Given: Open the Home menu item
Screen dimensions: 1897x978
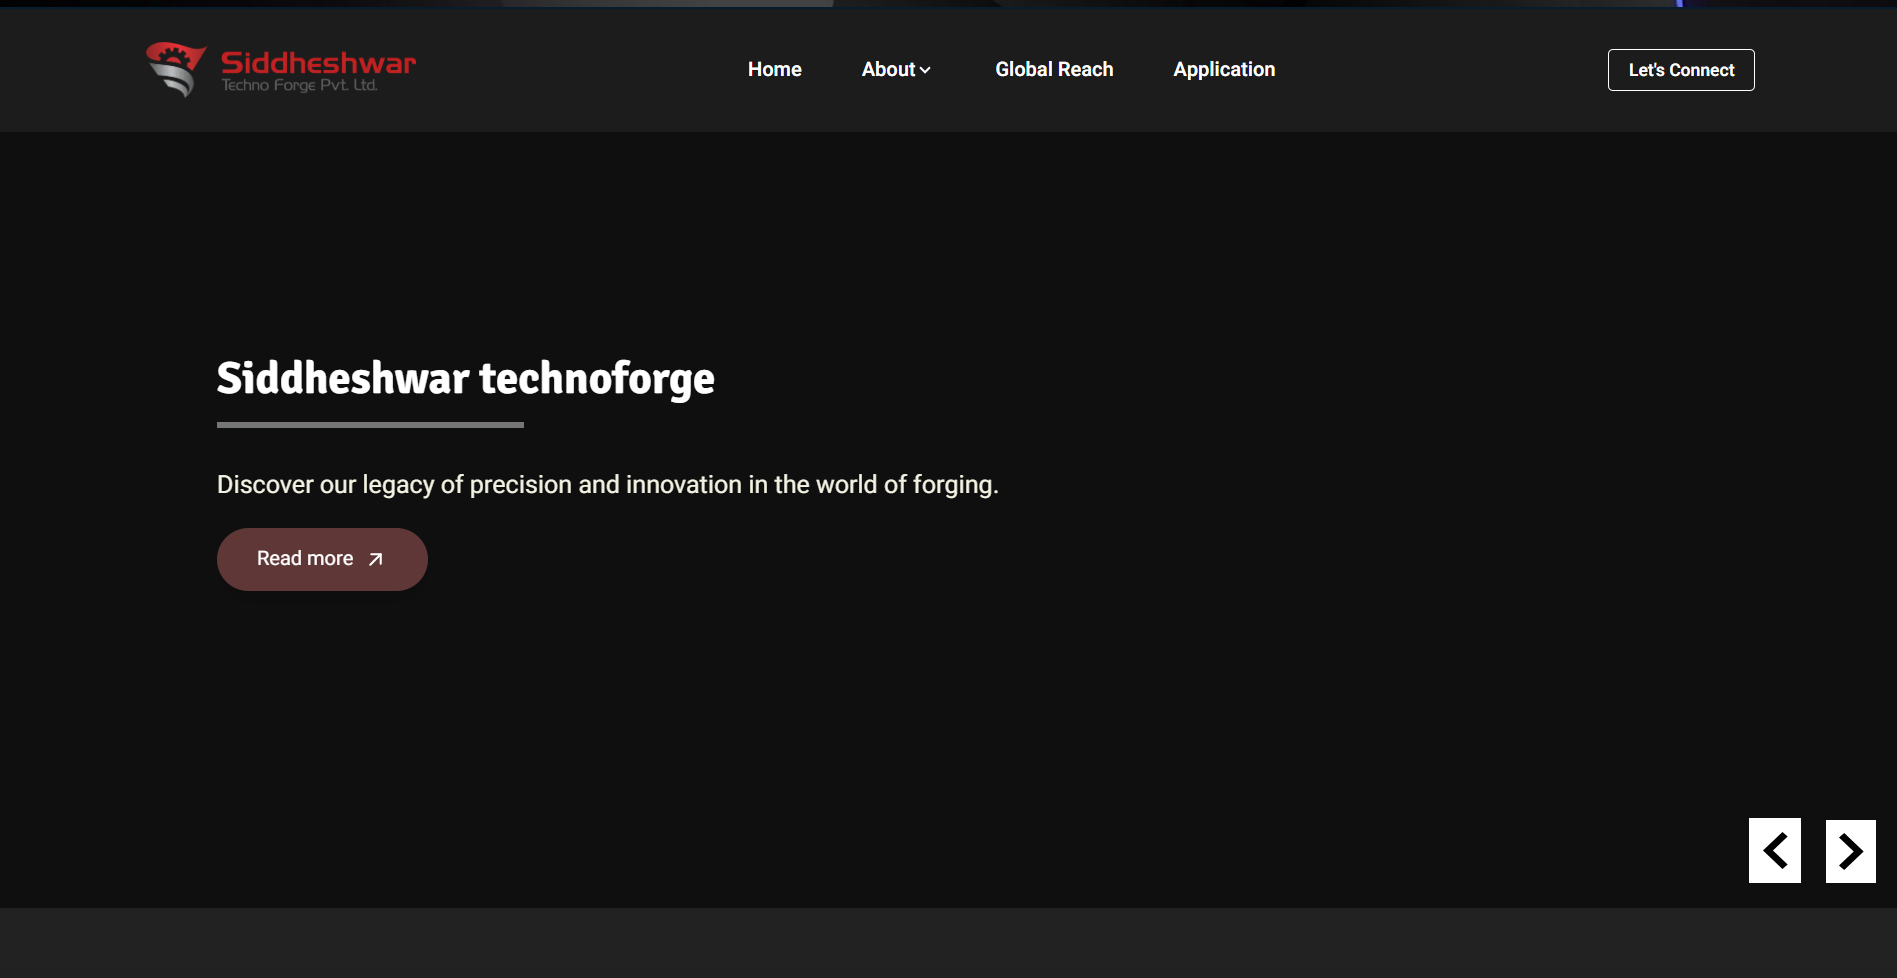Looking at the screenshot, I should tap(775, 69).
